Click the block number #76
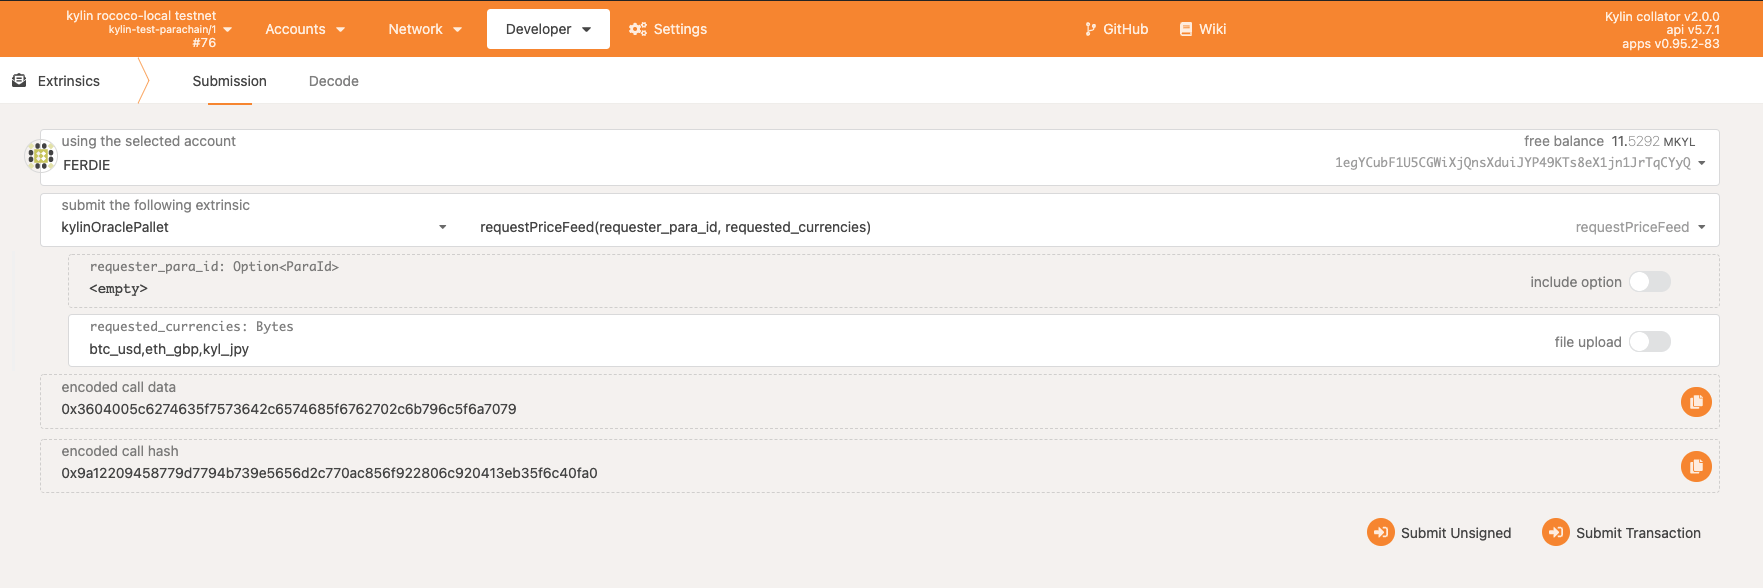 pos(204,43)
